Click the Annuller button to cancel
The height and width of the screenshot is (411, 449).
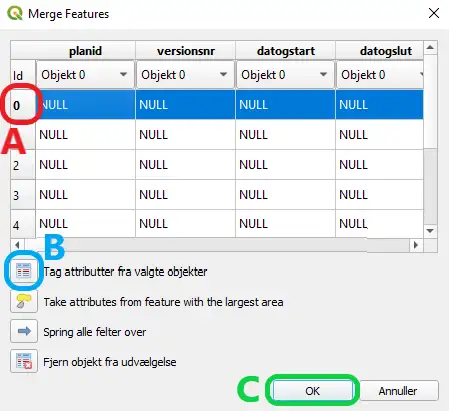click(398, 391)
